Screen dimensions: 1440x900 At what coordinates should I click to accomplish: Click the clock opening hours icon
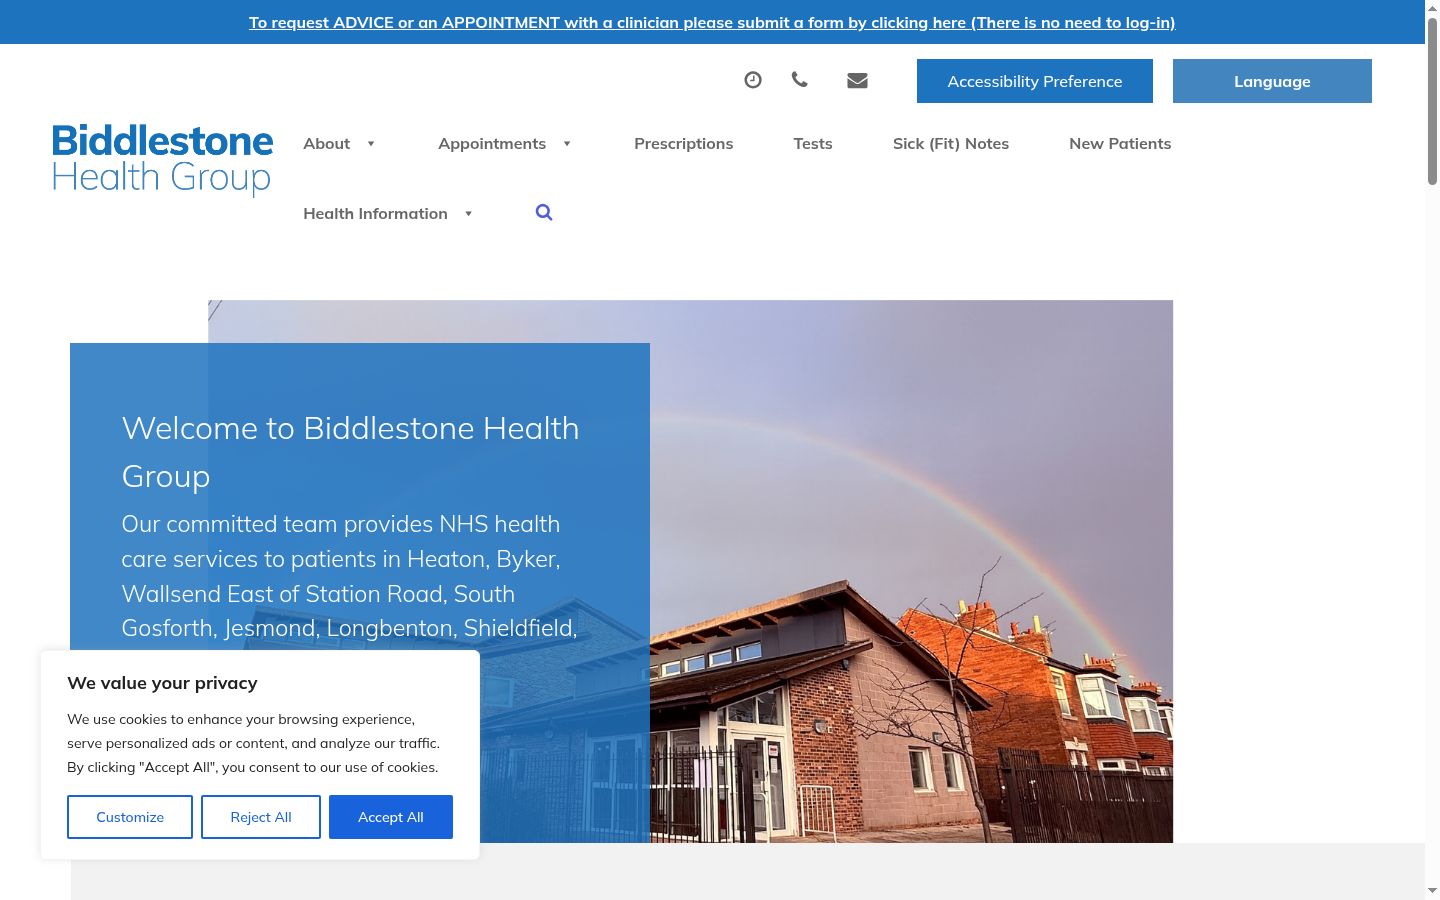(753, 80)
